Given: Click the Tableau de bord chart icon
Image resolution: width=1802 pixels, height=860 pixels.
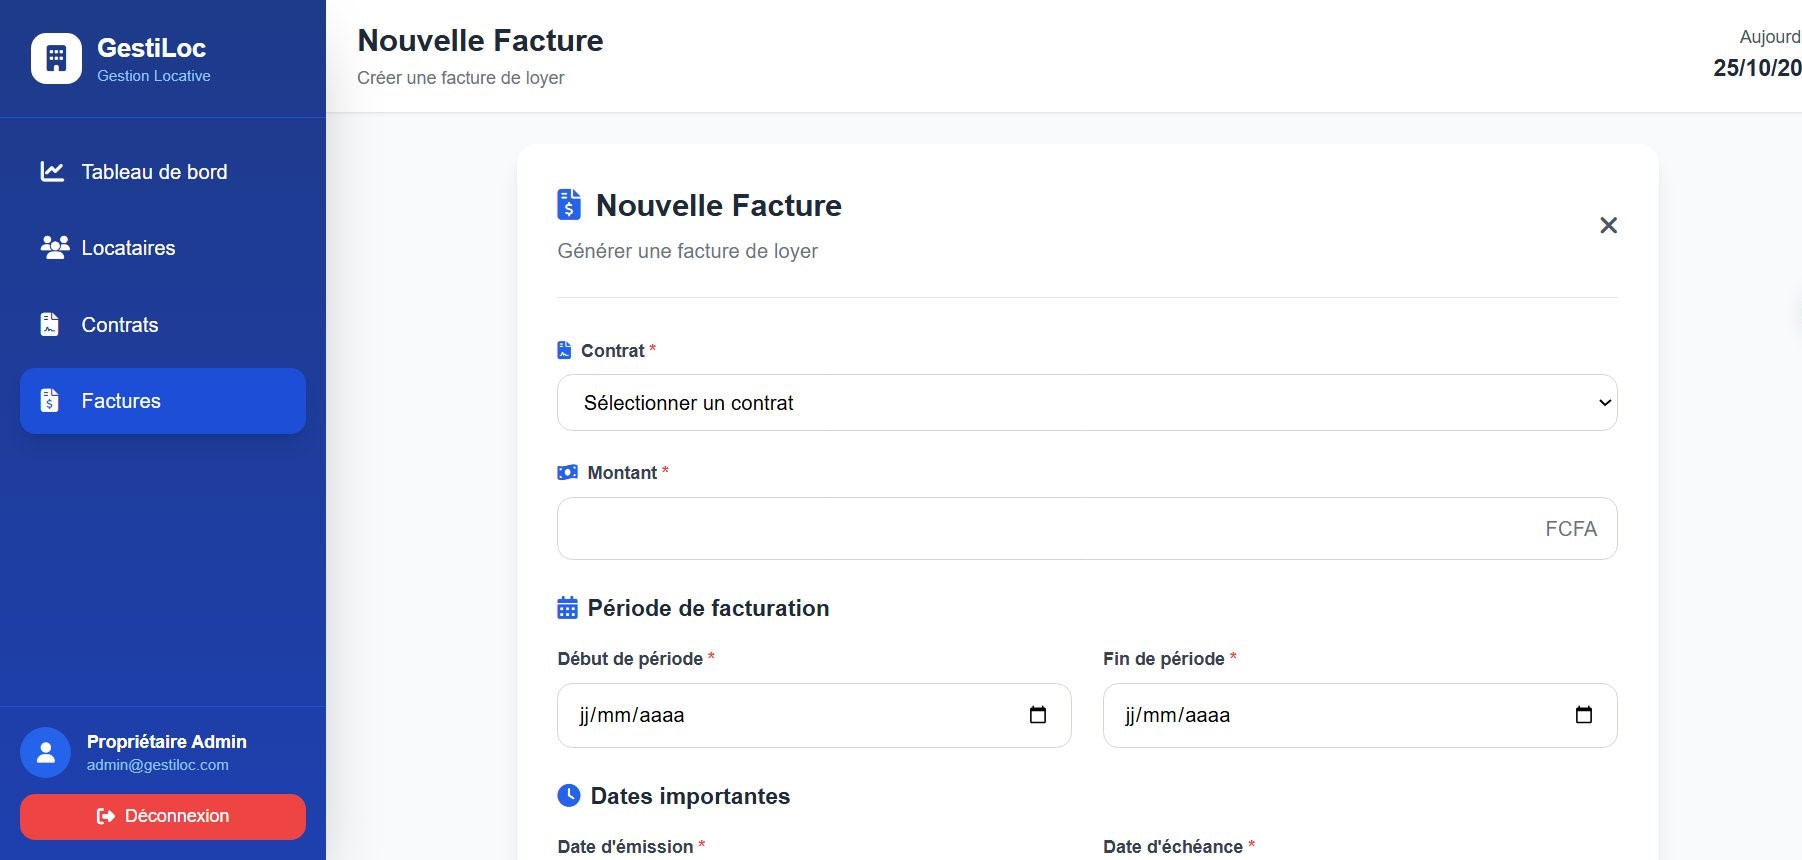Looking at the screenshot, I should coord(52,172).
